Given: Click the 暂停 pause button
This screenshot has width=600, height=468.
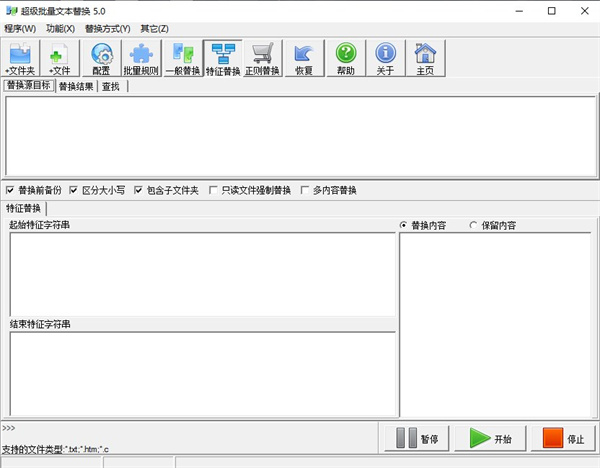Looking at the screenshot, I should 417,438.
